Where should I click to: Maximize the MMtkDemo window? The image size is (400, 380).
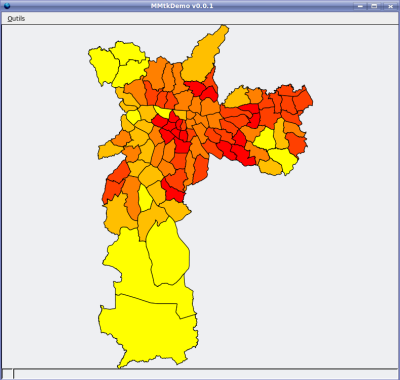point(374,6)
